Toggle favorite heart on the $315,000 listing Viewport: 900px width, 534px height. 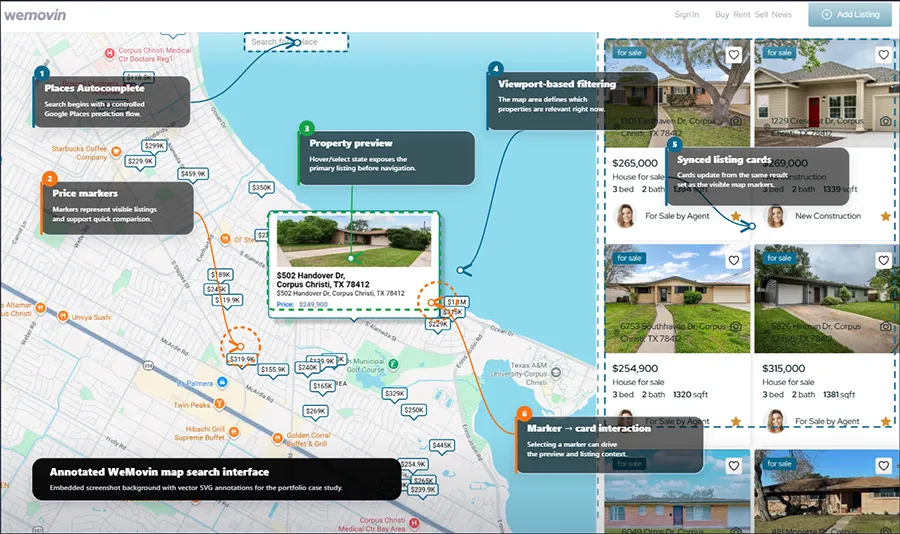tap(883, 261)
